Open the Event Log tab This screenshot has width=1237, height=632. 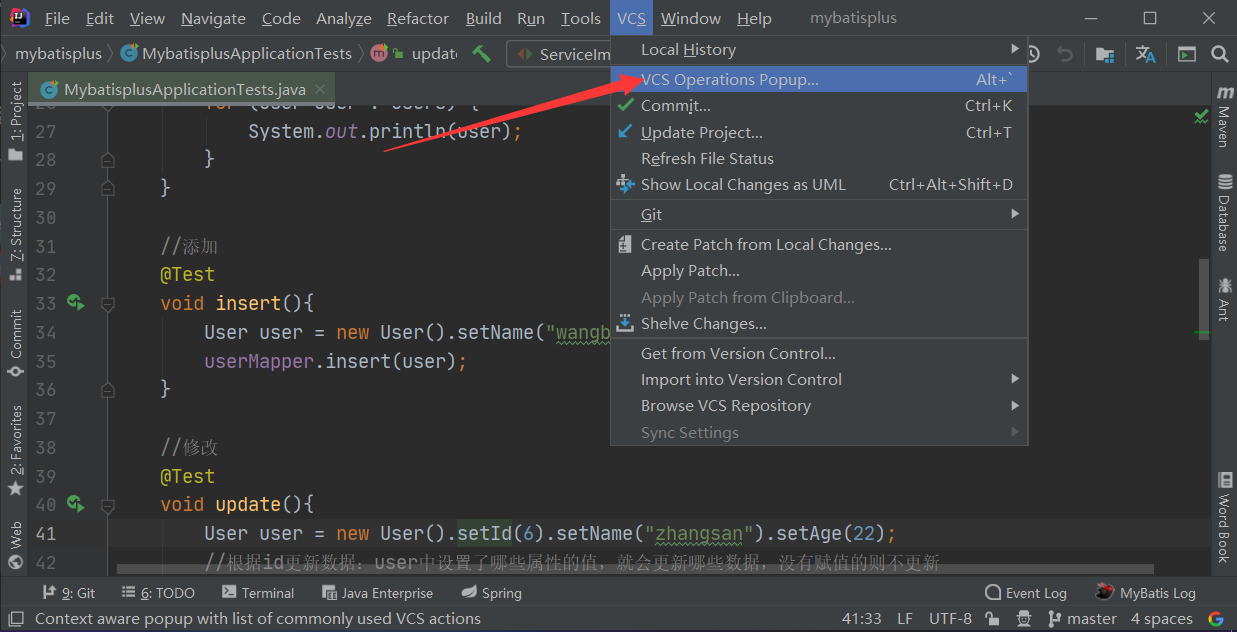(1025, 593)
